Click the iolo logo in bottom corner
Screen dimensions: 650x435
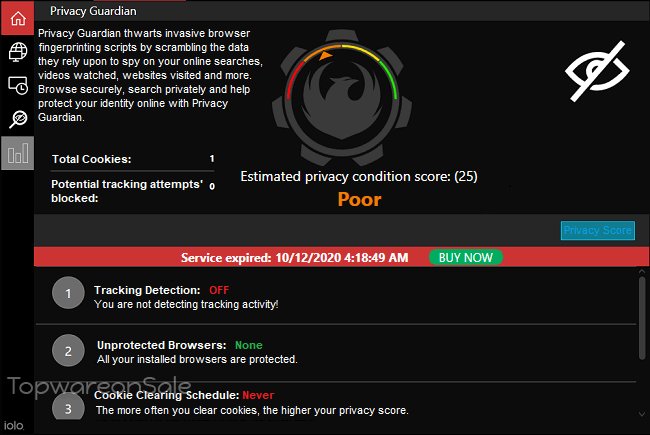[x=14, y=425]
